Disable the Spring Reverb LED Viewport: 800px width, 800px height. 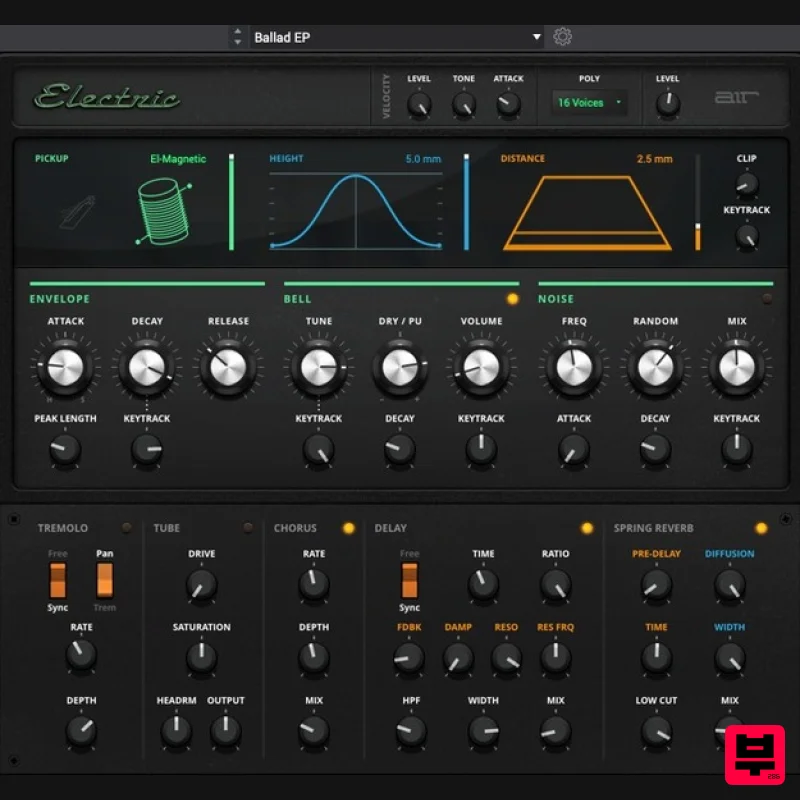(761, 528)
